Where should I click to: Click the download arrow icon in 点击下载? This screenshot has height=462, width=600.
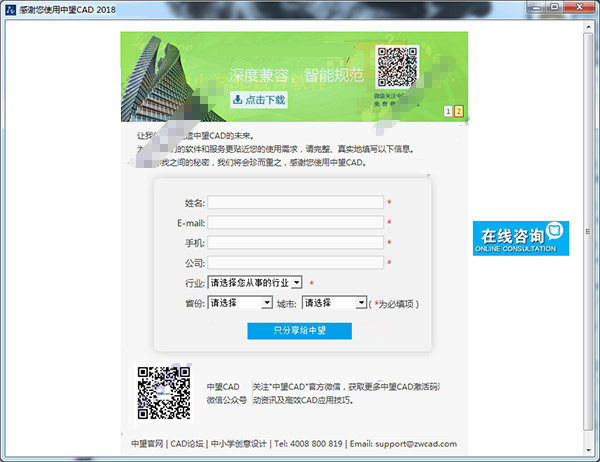pyautogui.click(x=238, y=100)
